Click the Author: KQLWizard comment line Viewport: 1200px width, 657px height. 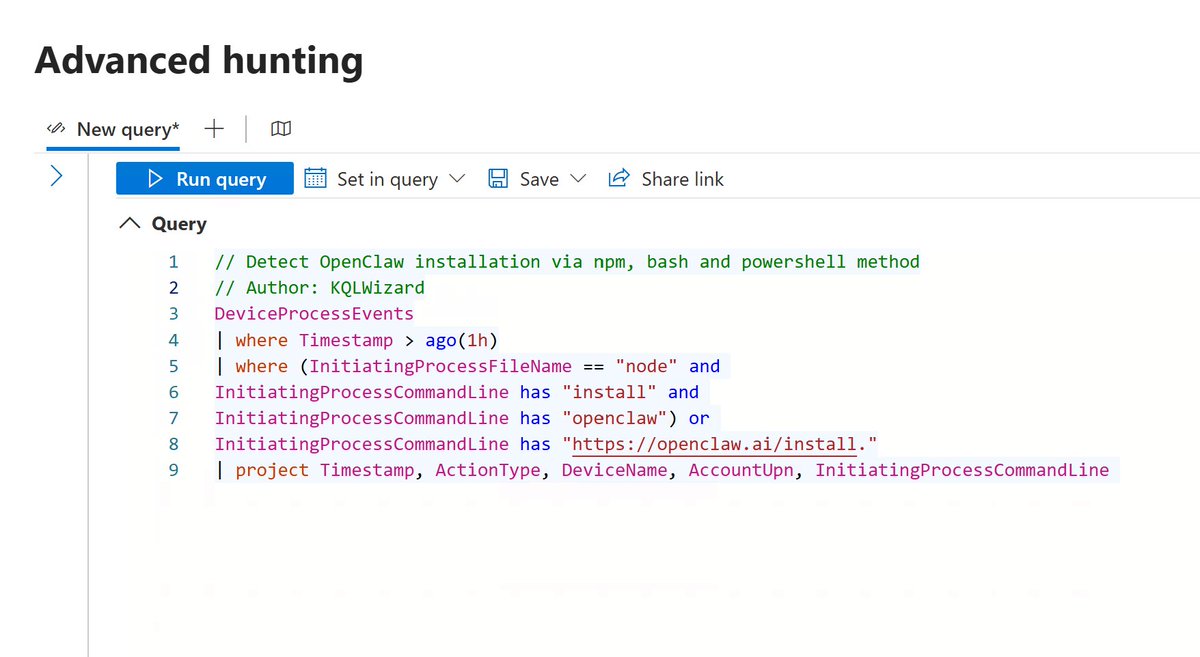pyautogui.click(x=320, y=288)
